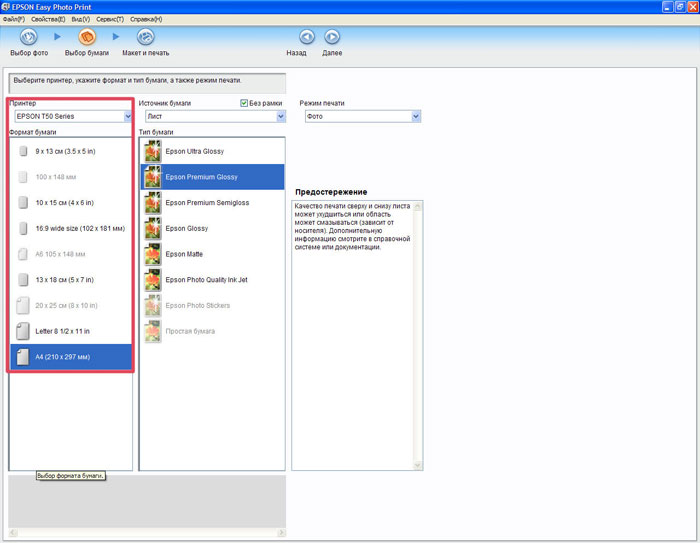700x543 pixels.
Task: Click the Предостережение box scroll down arrow
Action: pos(418,465)
